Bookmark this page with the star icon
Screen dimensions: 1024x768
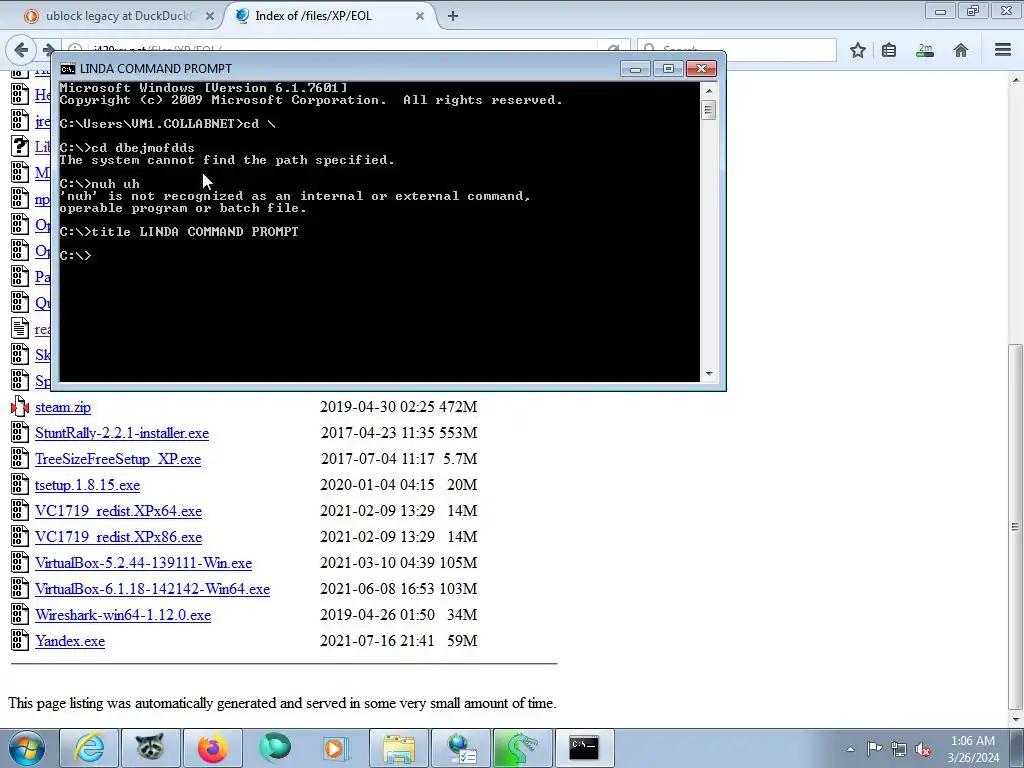pos(857,50)
